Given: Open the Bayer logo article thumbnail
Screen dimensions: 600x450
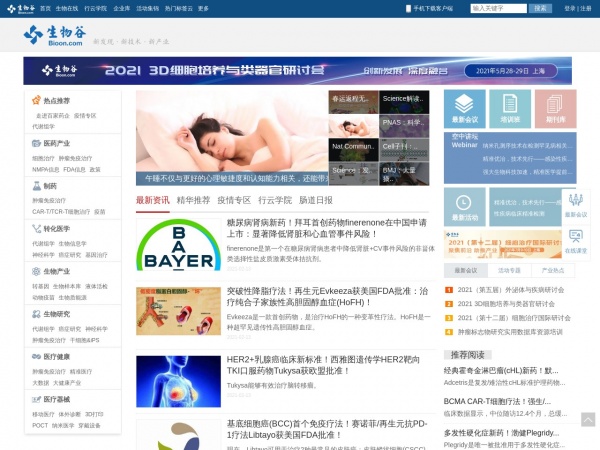Looking at the screenshot, I should tap(178, 245).
